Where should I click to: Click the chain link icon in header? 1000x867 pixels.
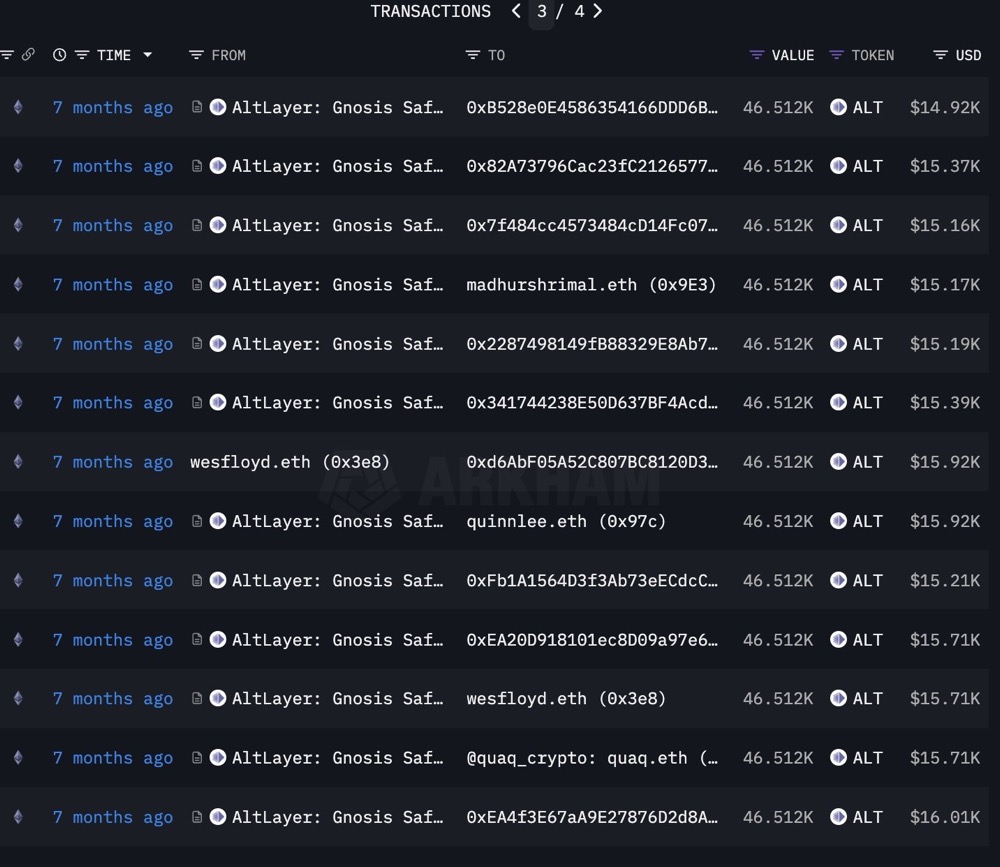28,55
